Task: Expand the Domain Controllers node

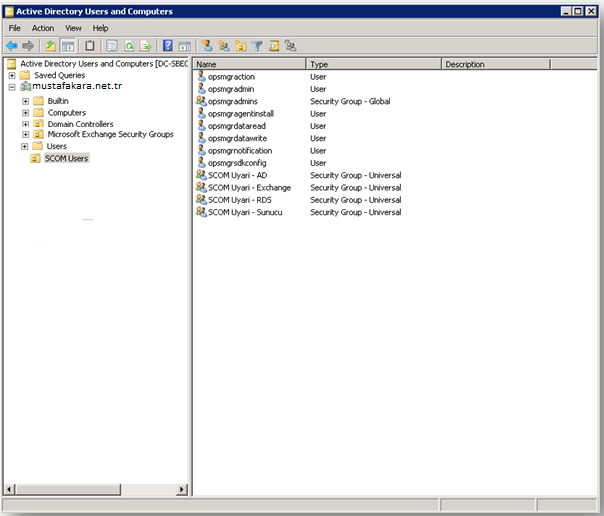Action: [25, 124]
